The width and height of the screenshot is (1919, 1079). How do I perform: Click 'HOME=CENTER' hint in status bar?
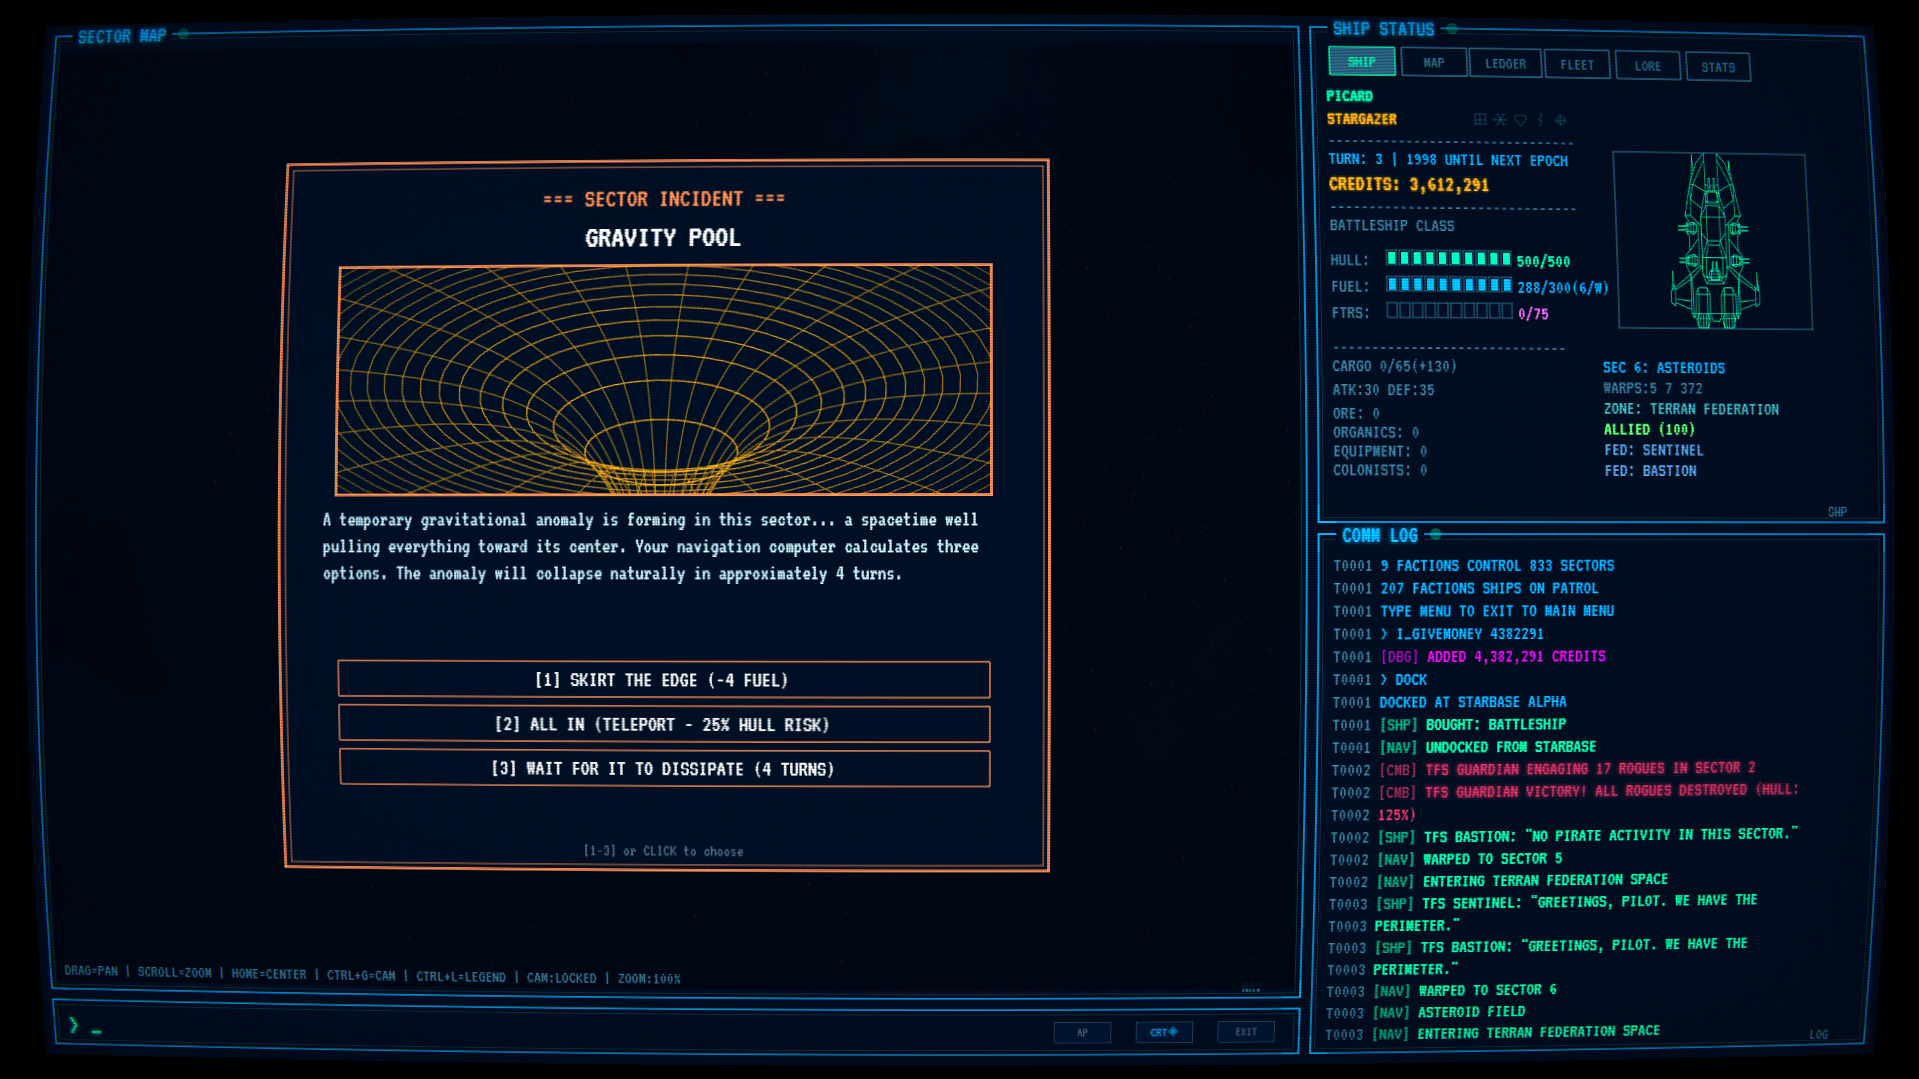[268, 974]
